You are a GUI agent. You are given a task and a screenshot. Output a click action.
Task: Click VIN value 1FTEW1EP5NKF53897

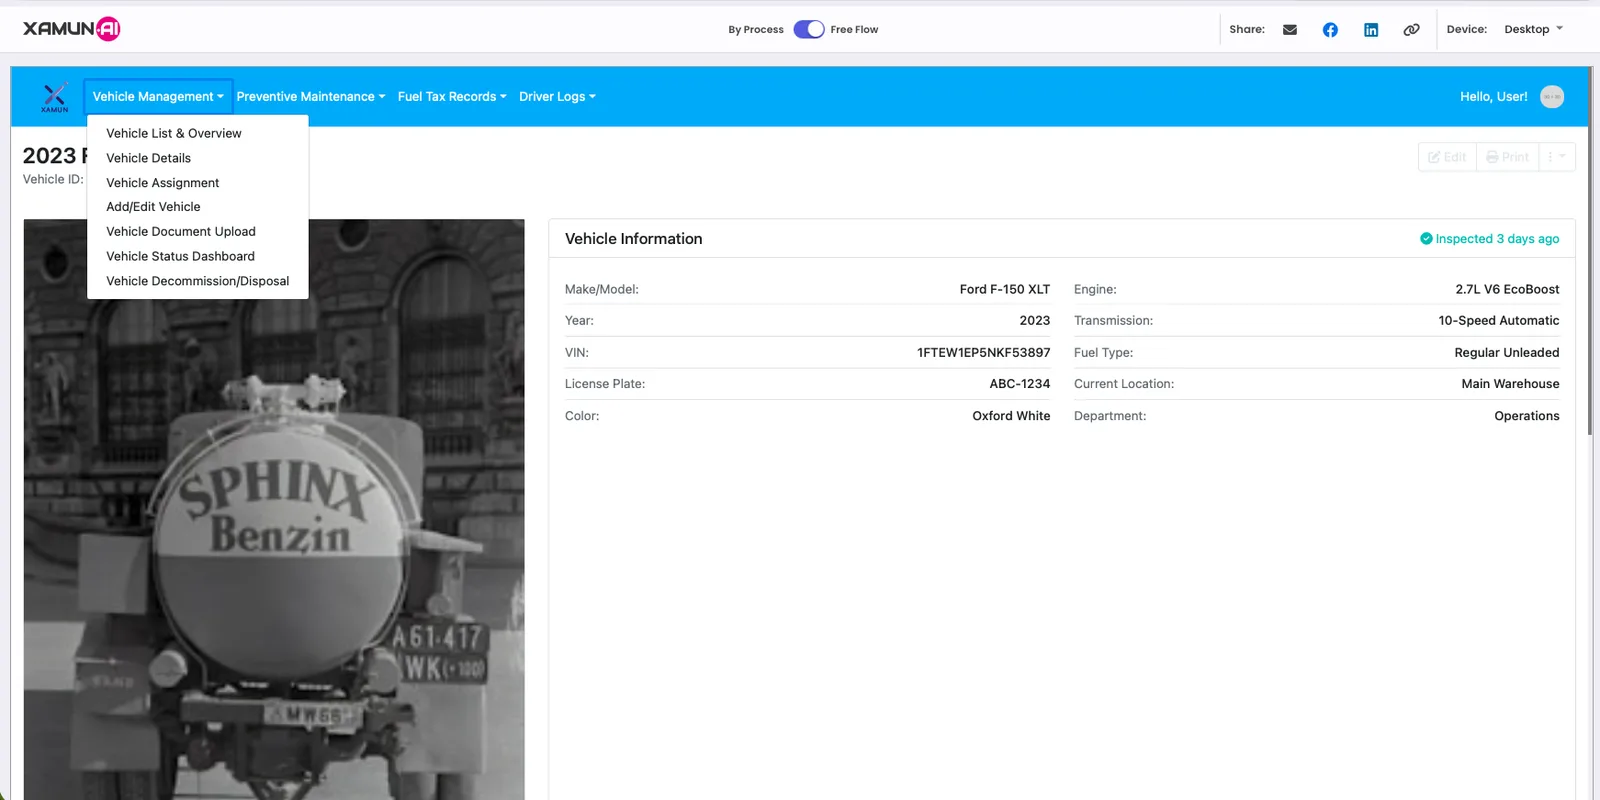[x=983, y=353]
